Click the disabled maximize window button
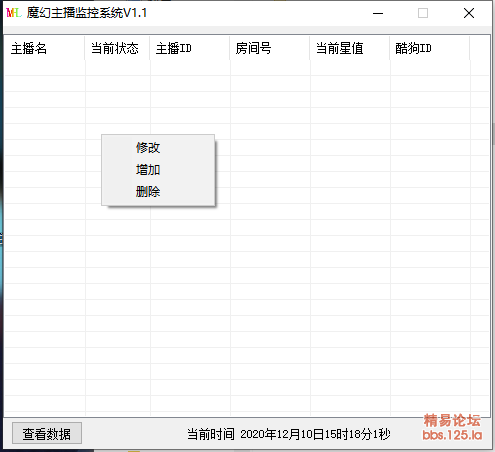 423,13
